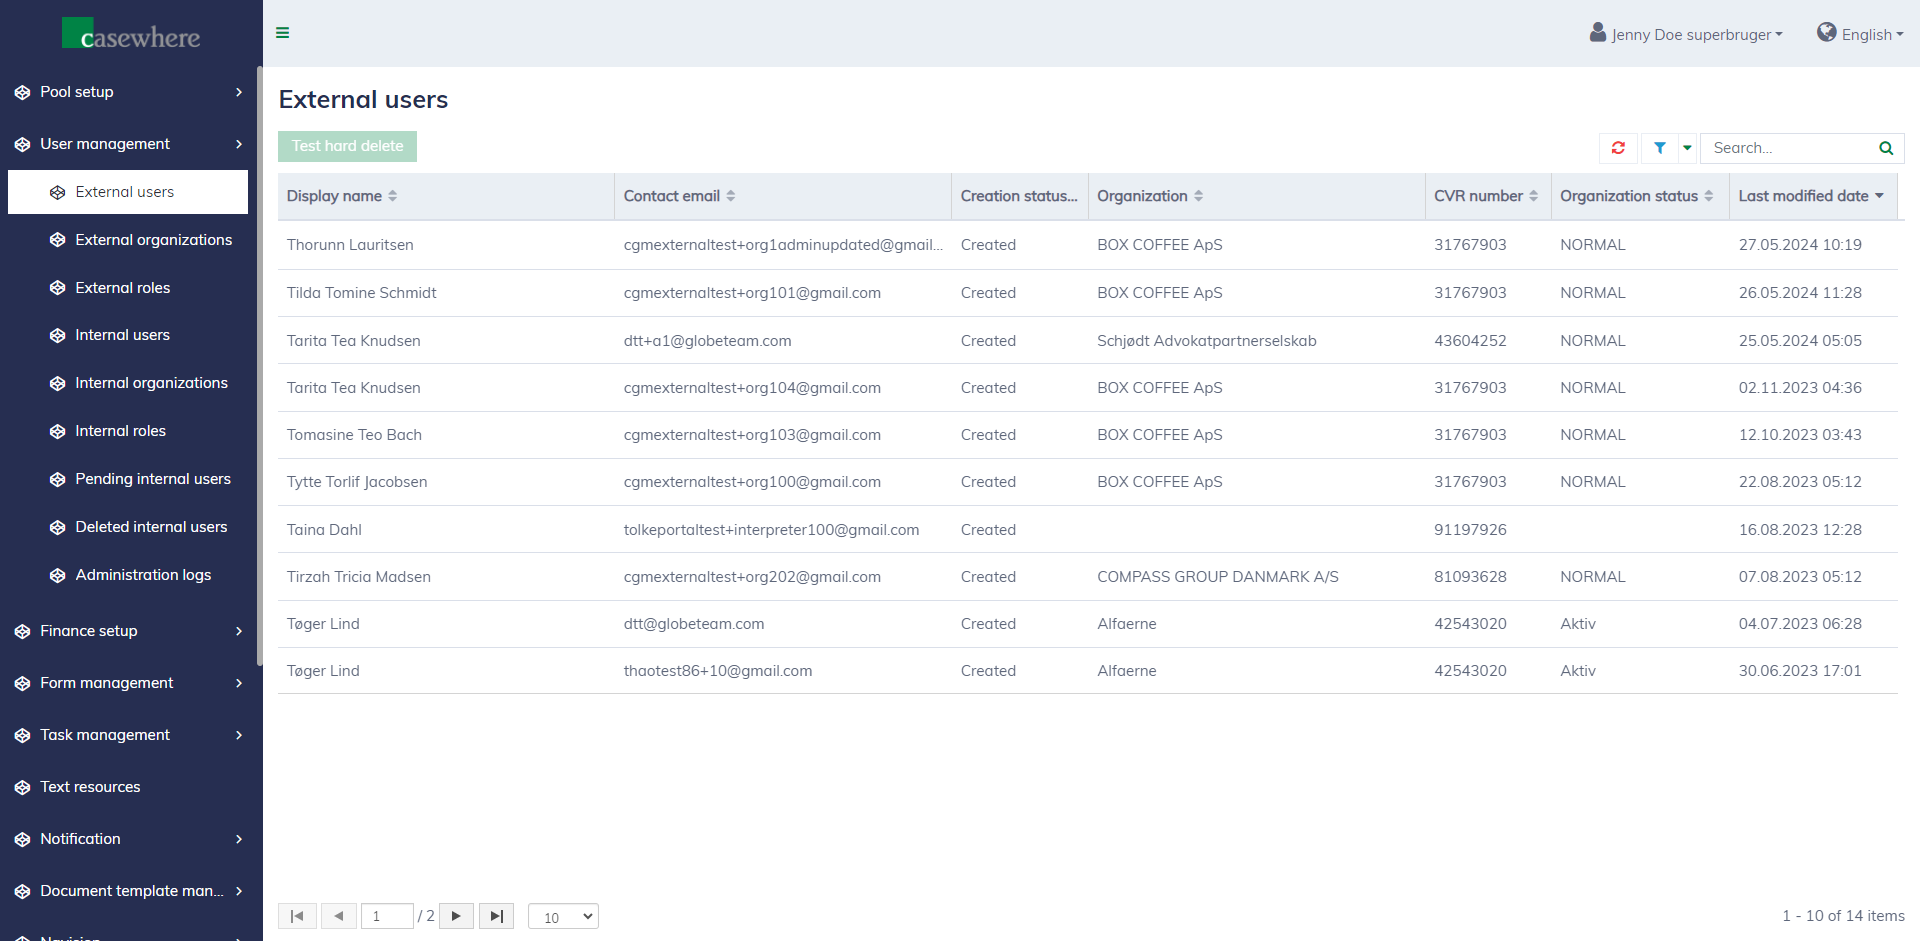
Task: Click the Test hard delete button
Action: click(347, 146)
